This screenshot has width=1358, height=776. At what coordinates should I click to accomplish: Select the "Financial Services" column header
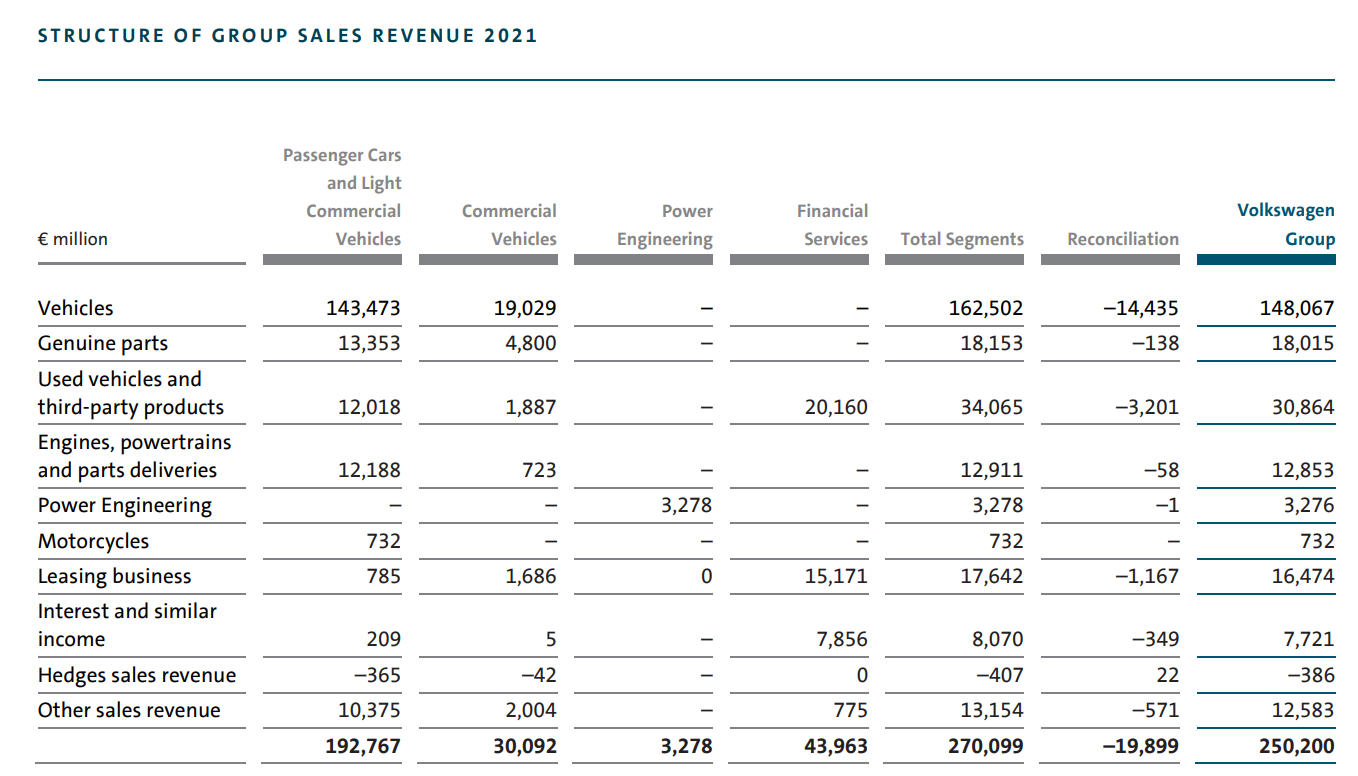click(x=832, y=225)
